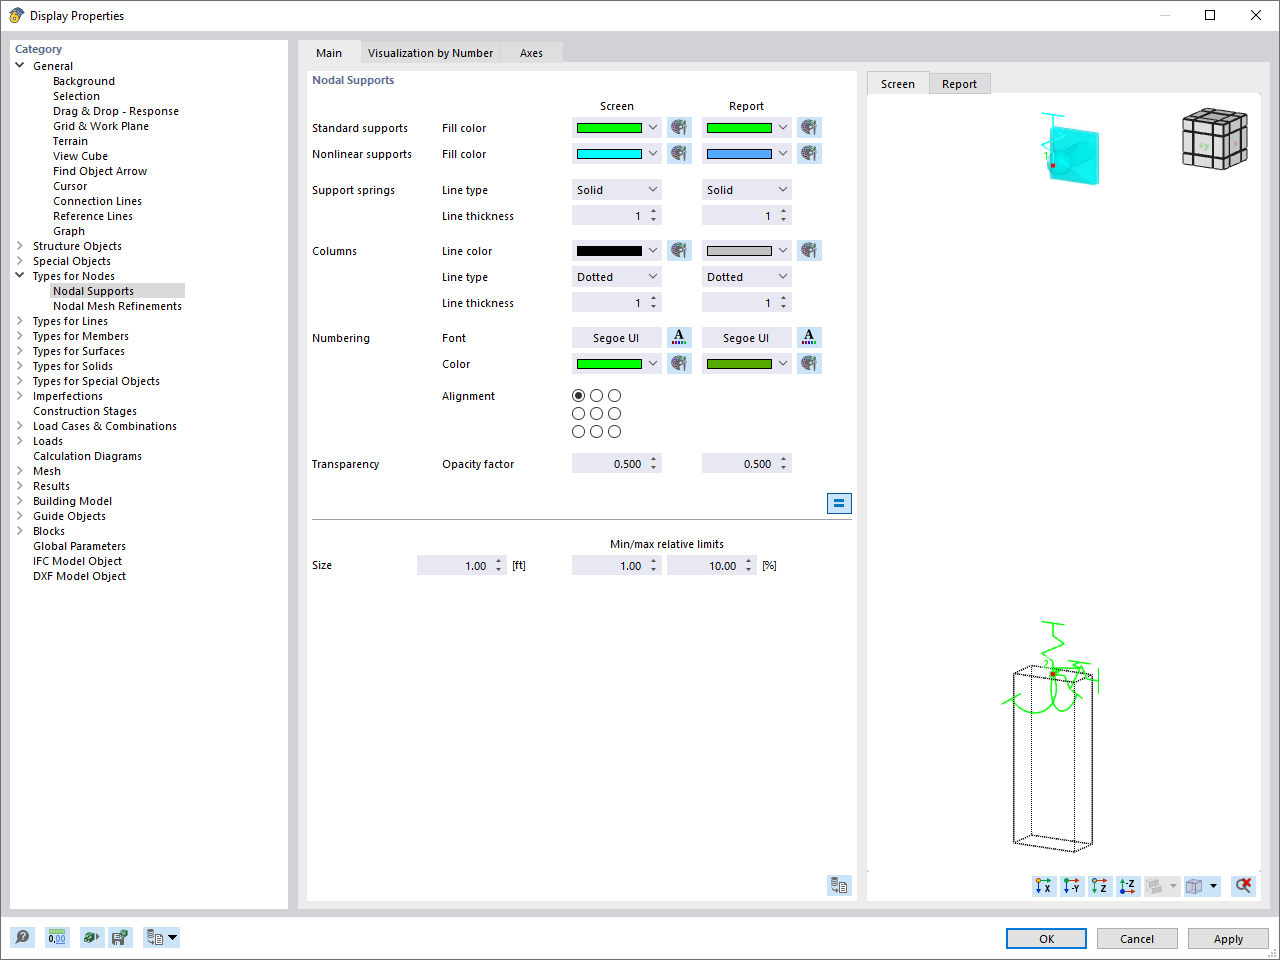Select the view in -Y direction icon
Image resolution: width=1280 pixels, height=960 pixels.
[1071, 886]
